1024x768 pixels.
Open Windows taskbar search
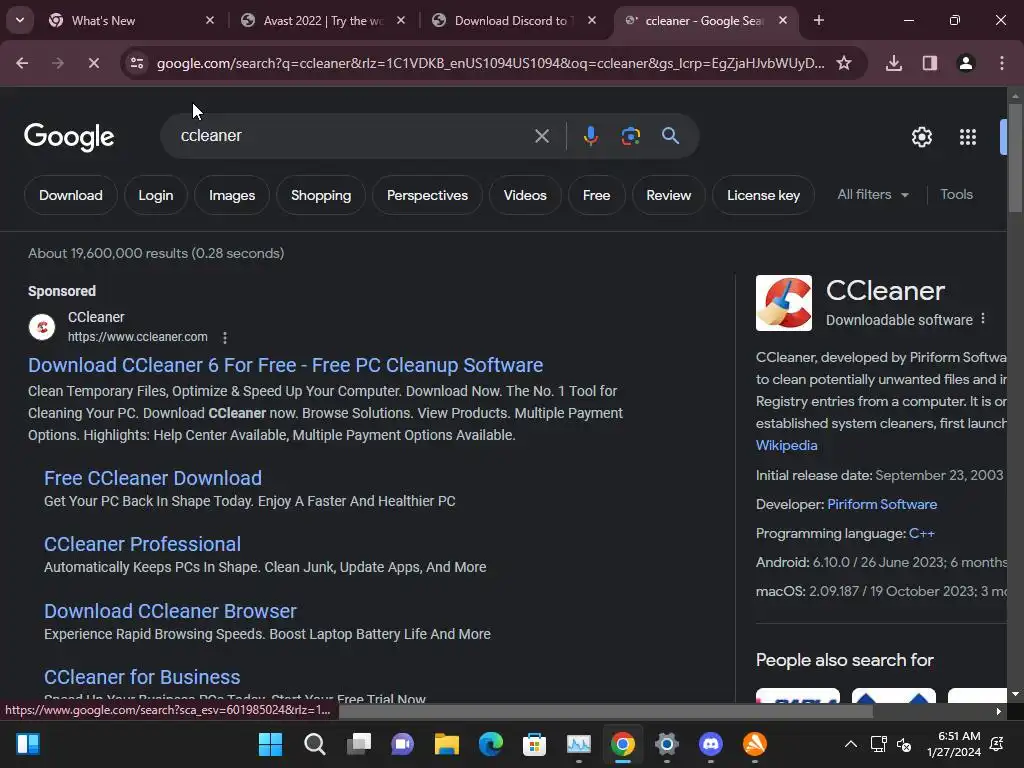coord(314,744)
